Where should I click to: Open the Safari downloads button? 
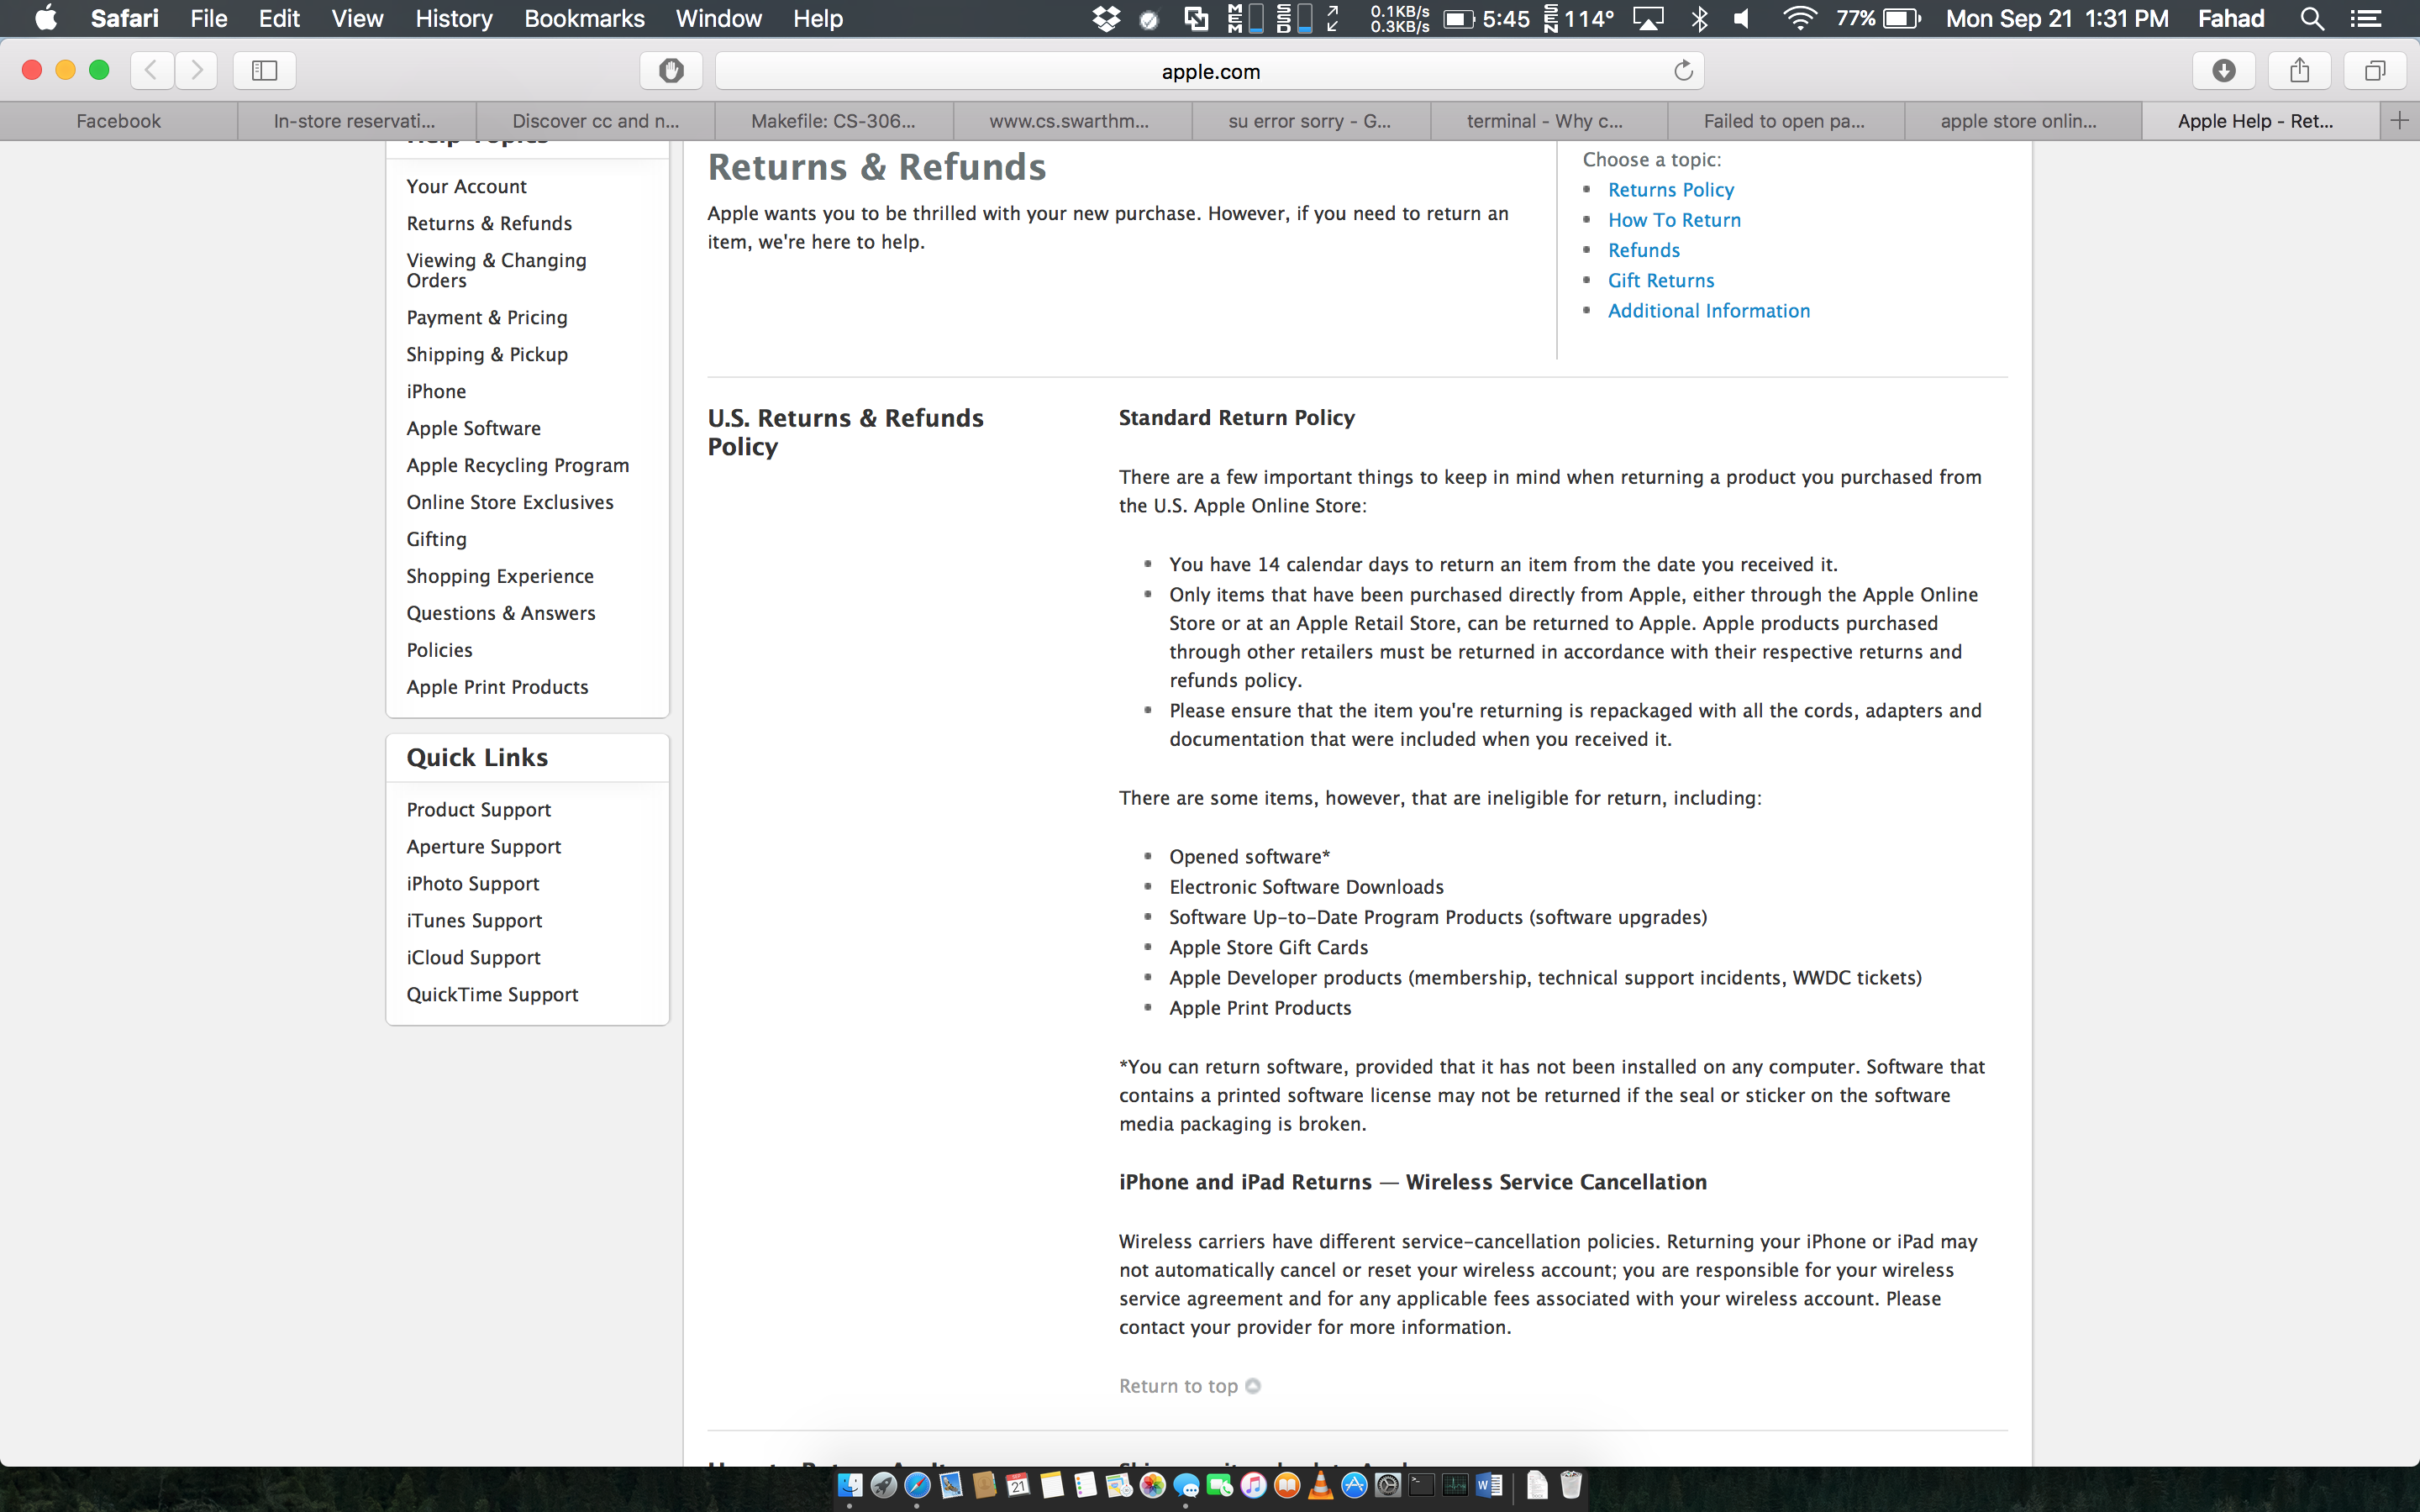[x=2223, y=70]
